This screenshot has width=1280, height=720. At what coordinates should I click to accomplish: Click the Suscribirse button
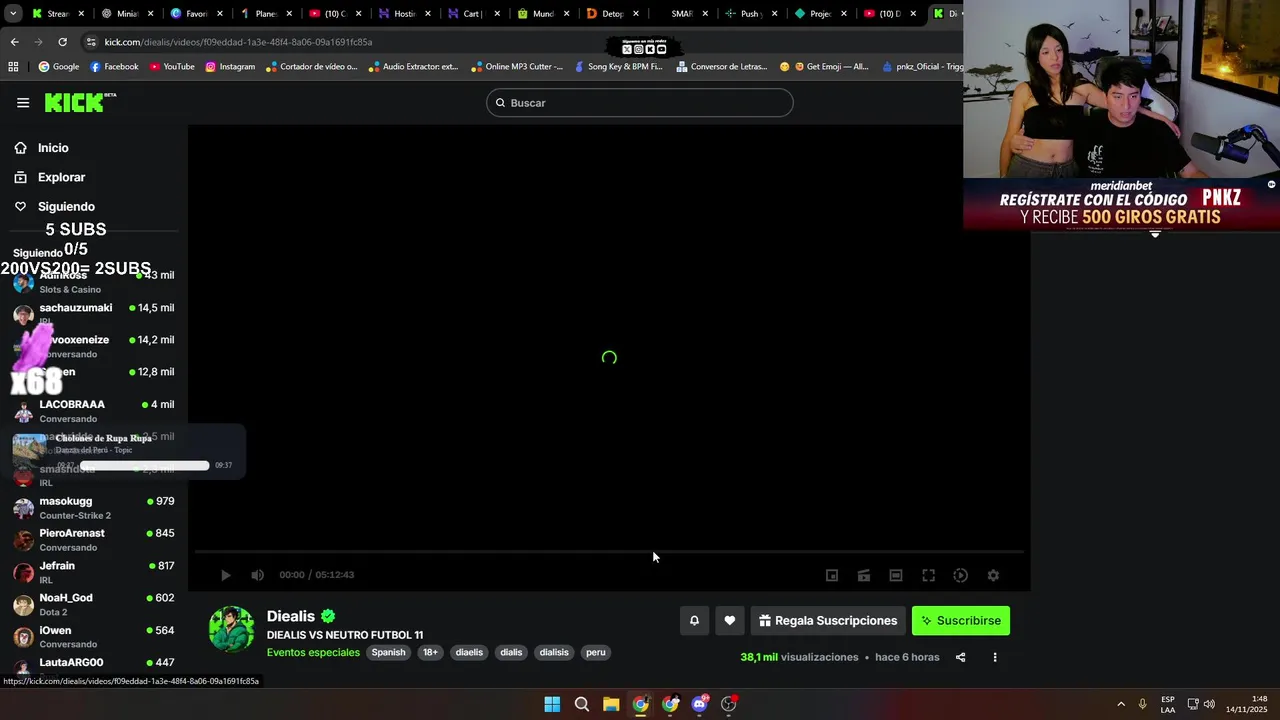click(961, 621)
